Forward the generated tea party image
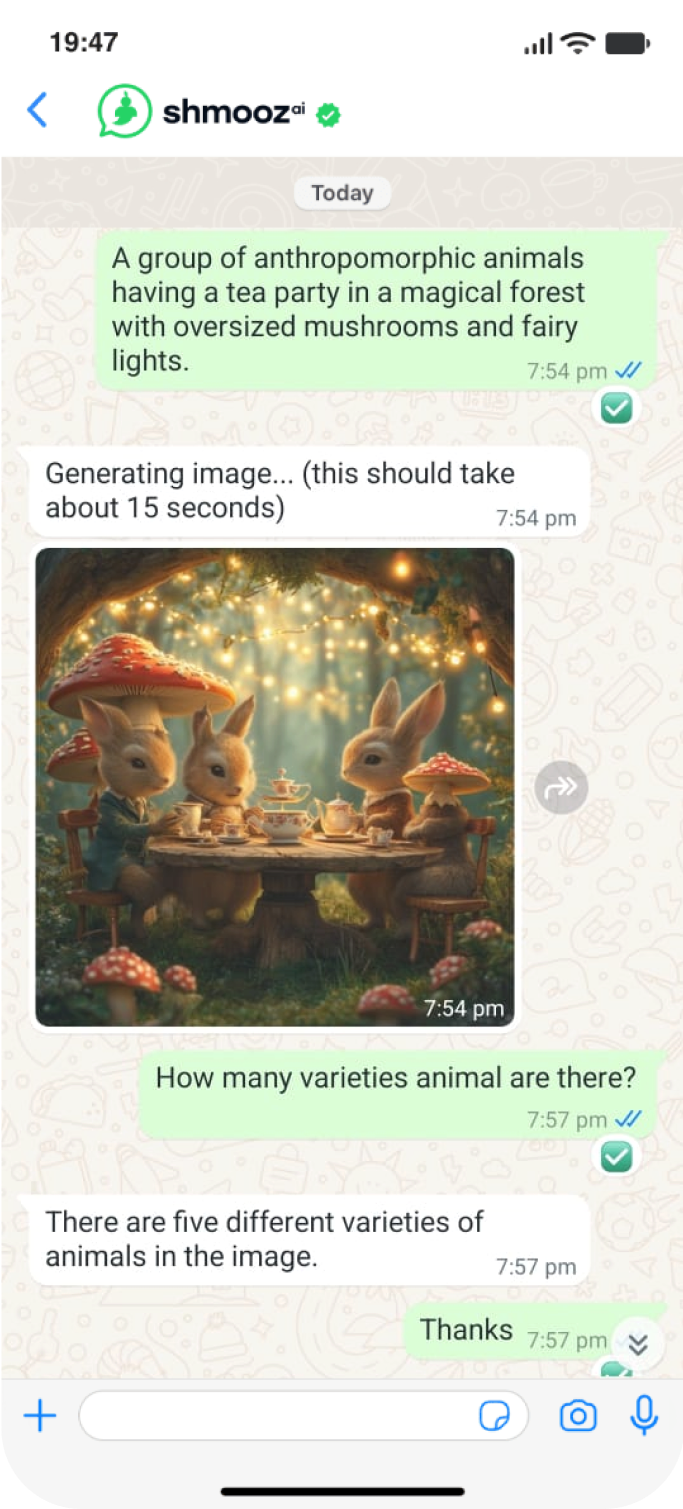 pos(560,787)
